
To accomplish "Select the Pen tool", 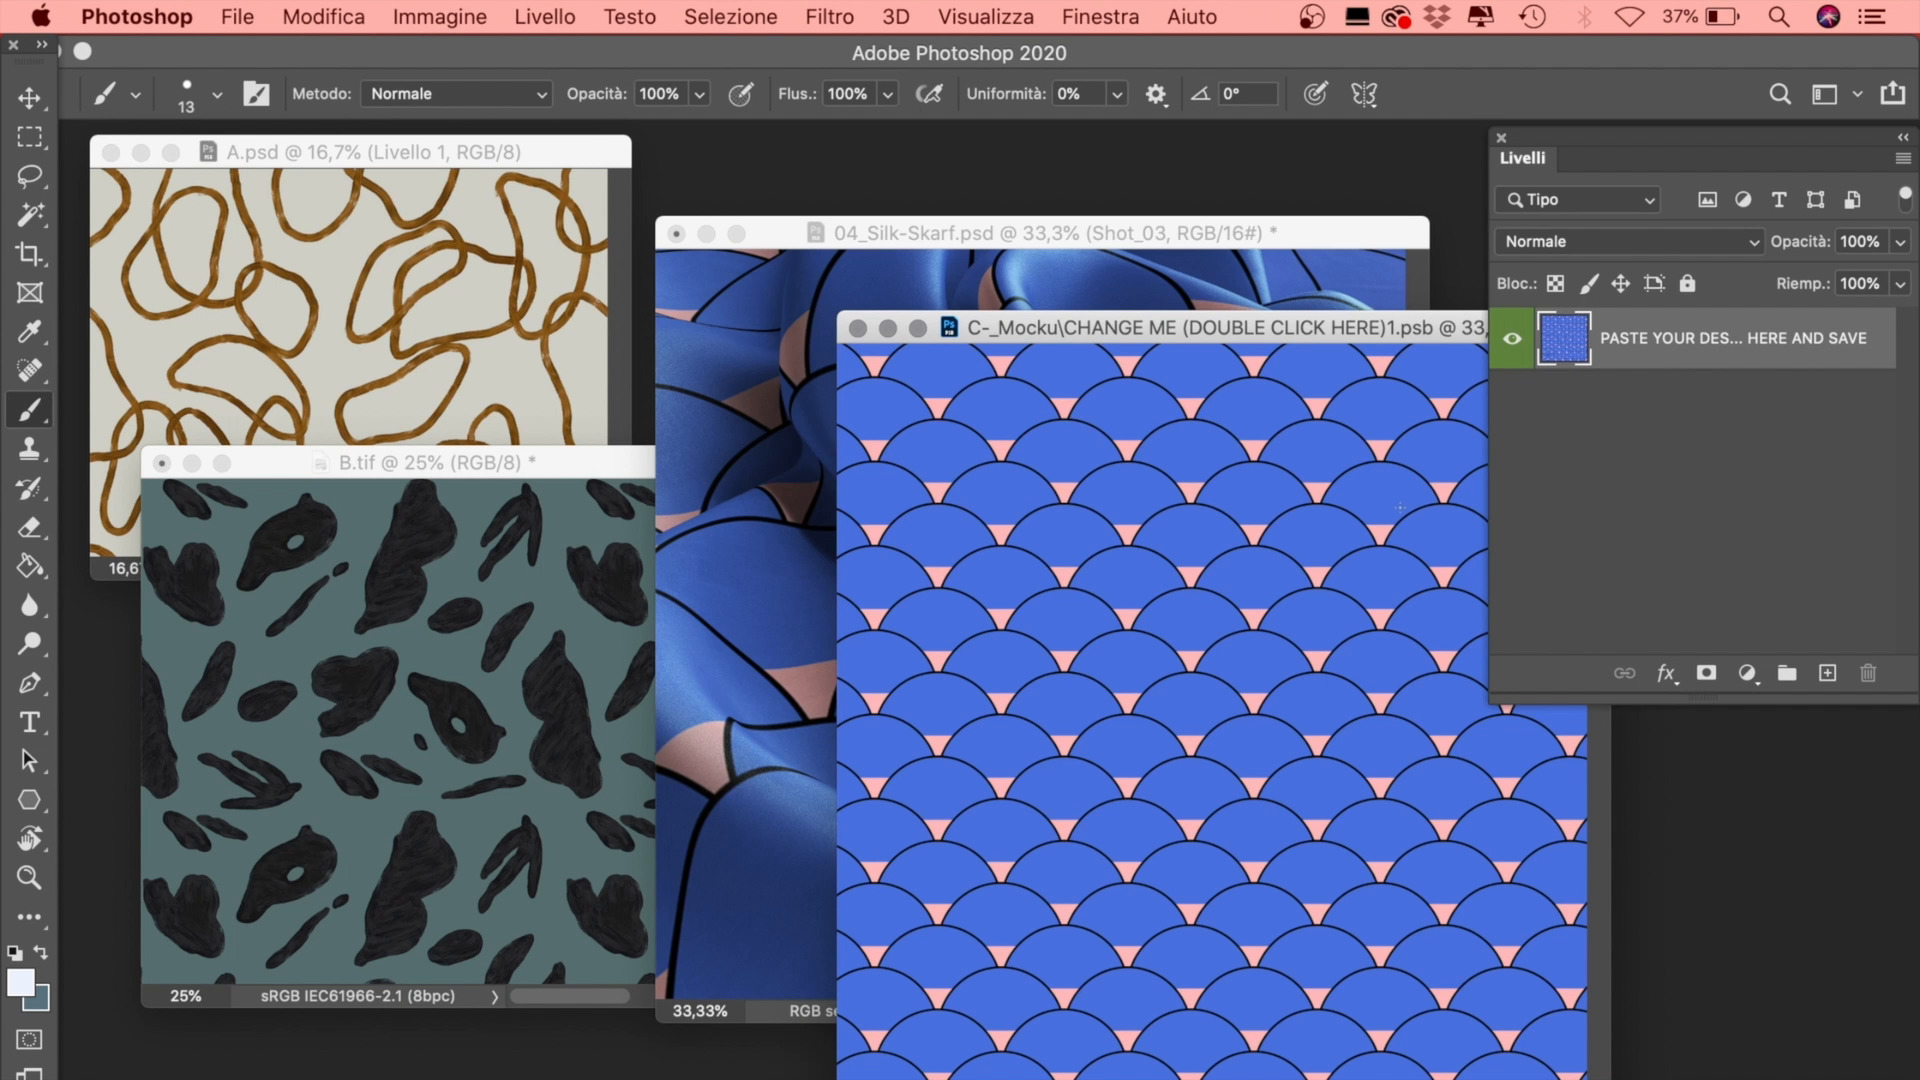I will pyautogui.click(x=29, y=683).
